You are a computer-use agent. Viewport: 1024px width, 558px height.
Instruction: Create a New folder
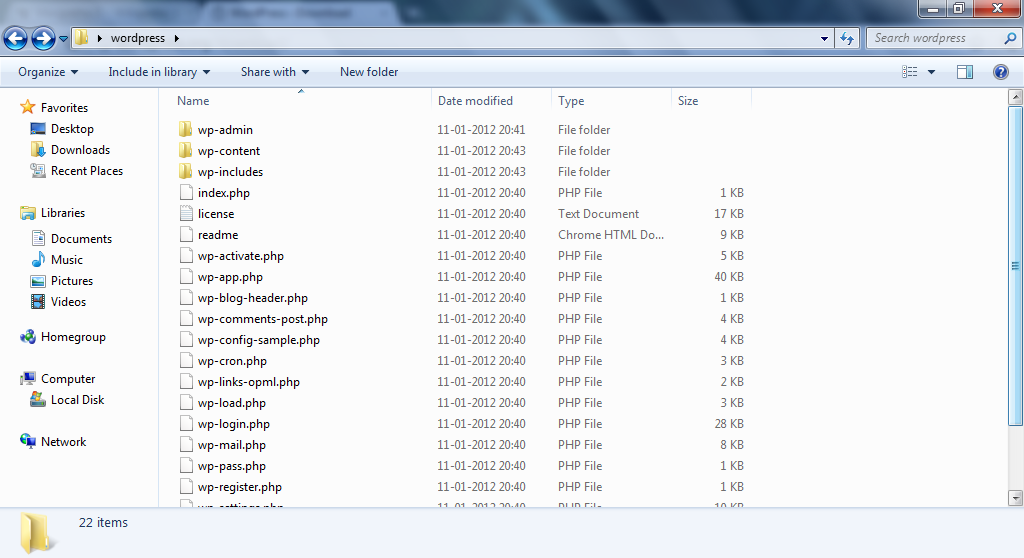[x=369, y=72]
